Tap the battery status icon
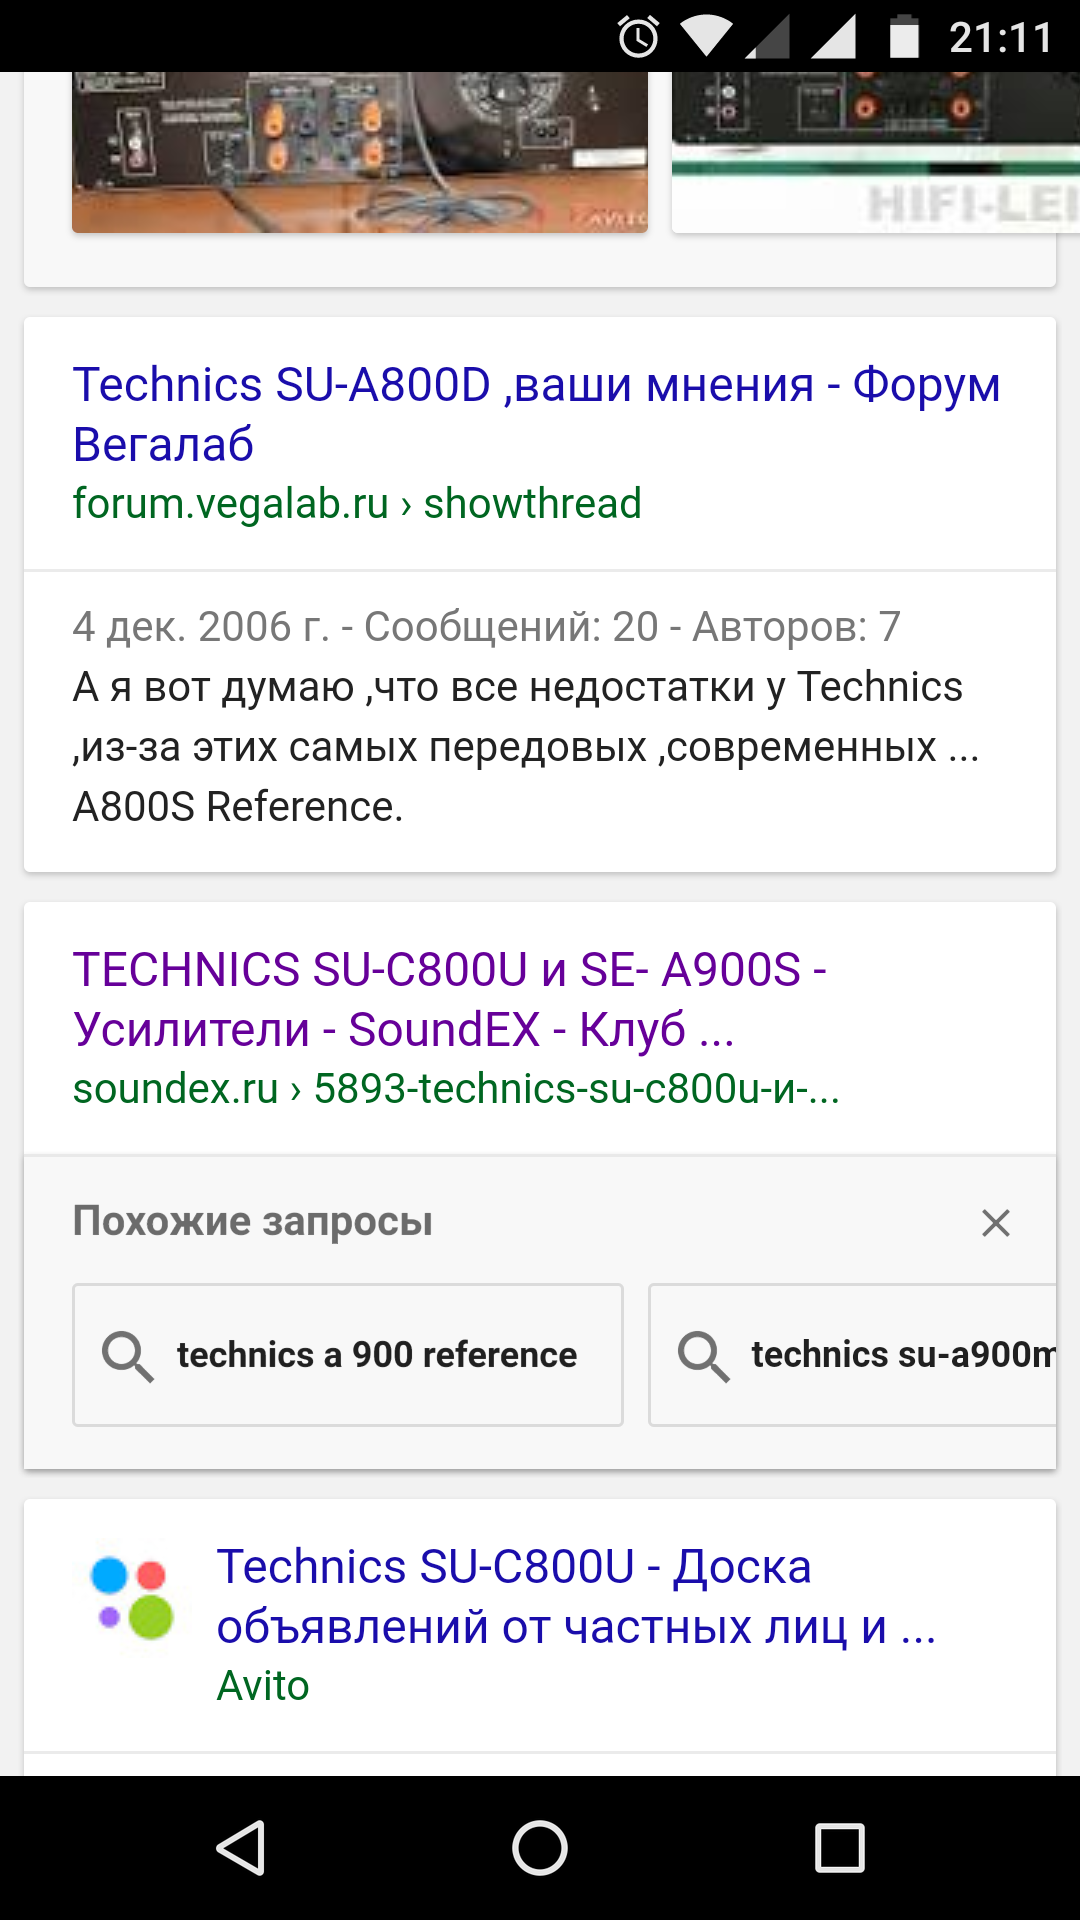The image size is (1080, 1920). (x=904, y=37)
